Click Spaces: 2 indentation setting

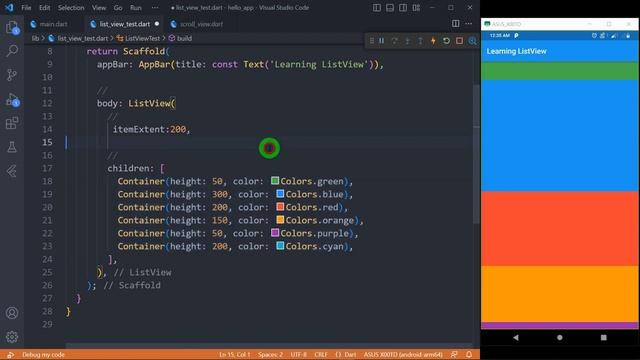tap(270, 355)
